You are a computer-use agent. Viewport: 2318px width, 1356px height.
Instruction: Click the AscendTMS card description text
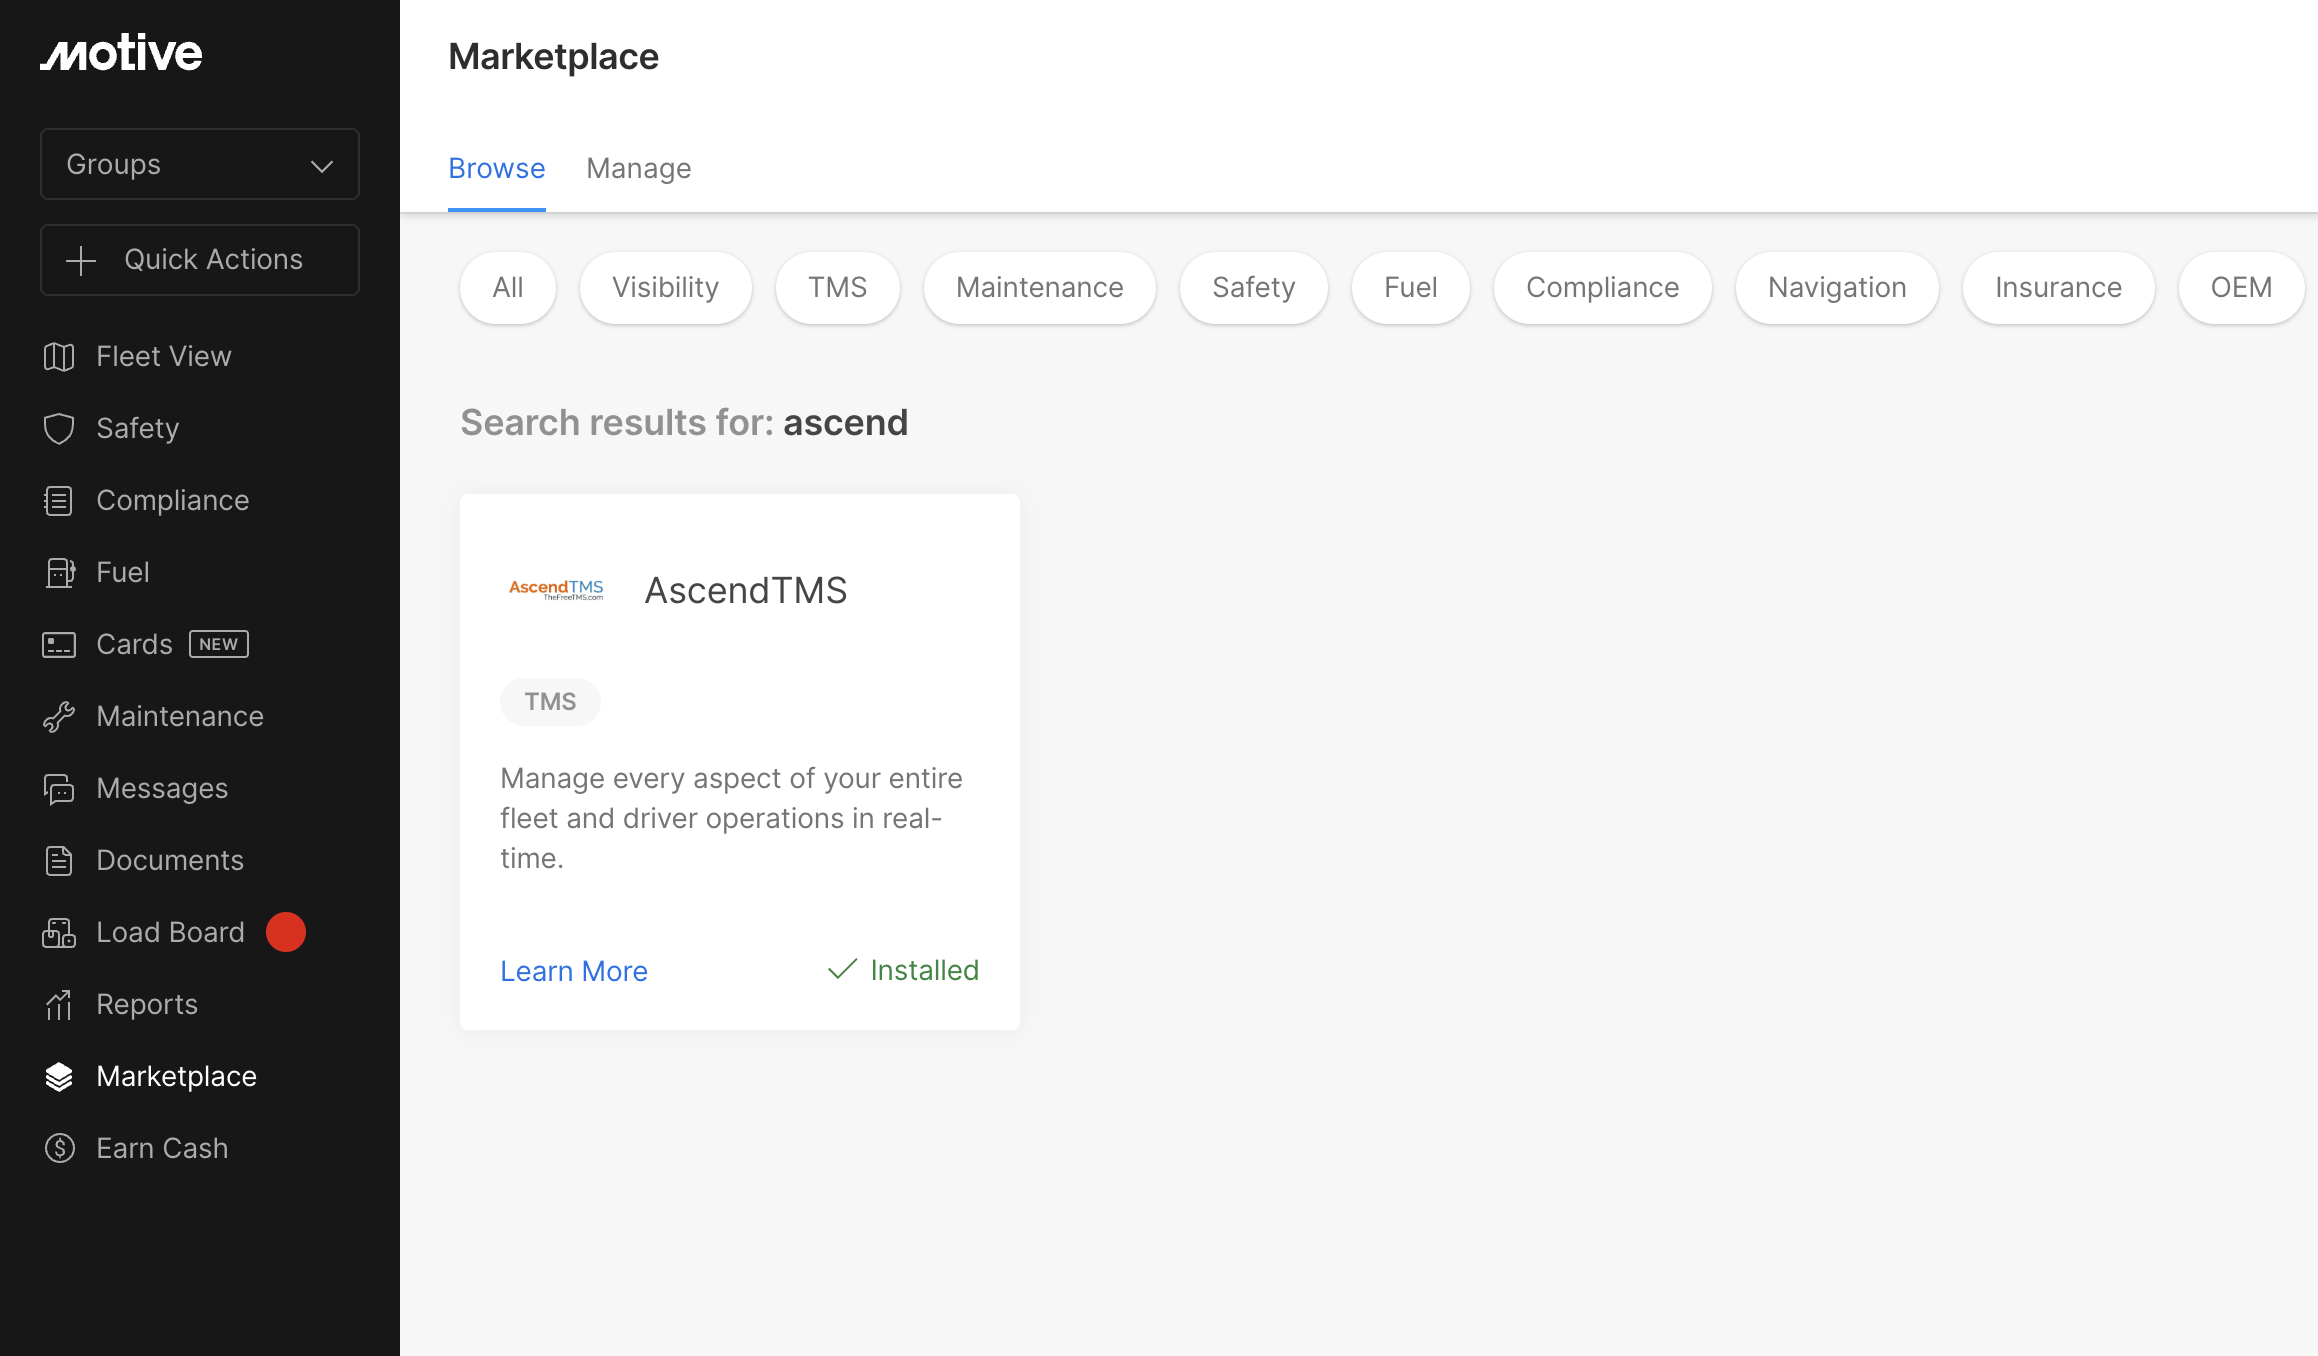pyautogui.click(x=731, y=818)
